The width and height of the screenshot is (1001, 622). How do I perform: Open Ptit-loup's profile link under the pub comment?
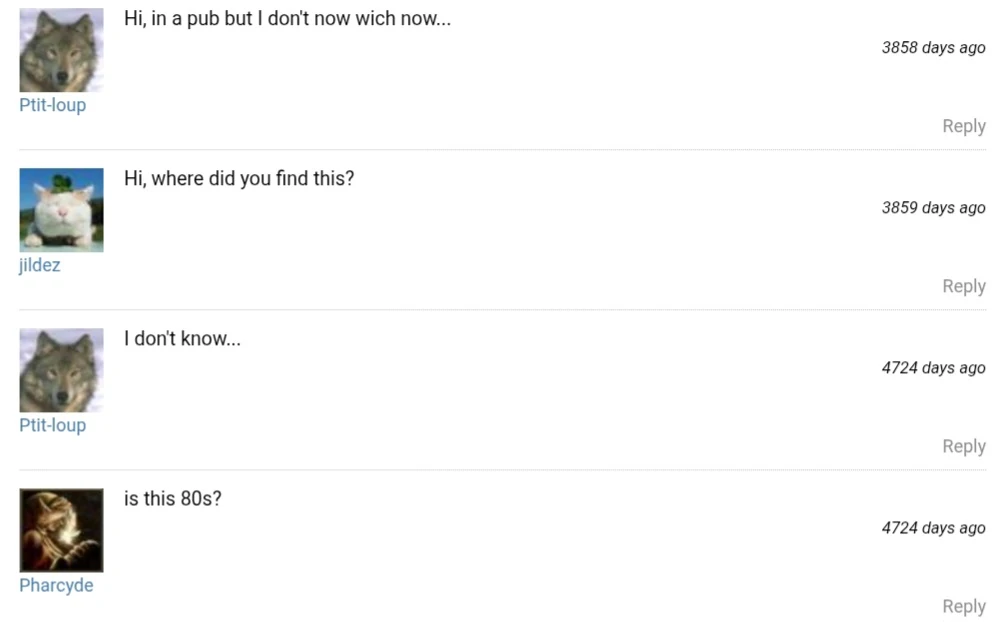[x=52, y=105]
